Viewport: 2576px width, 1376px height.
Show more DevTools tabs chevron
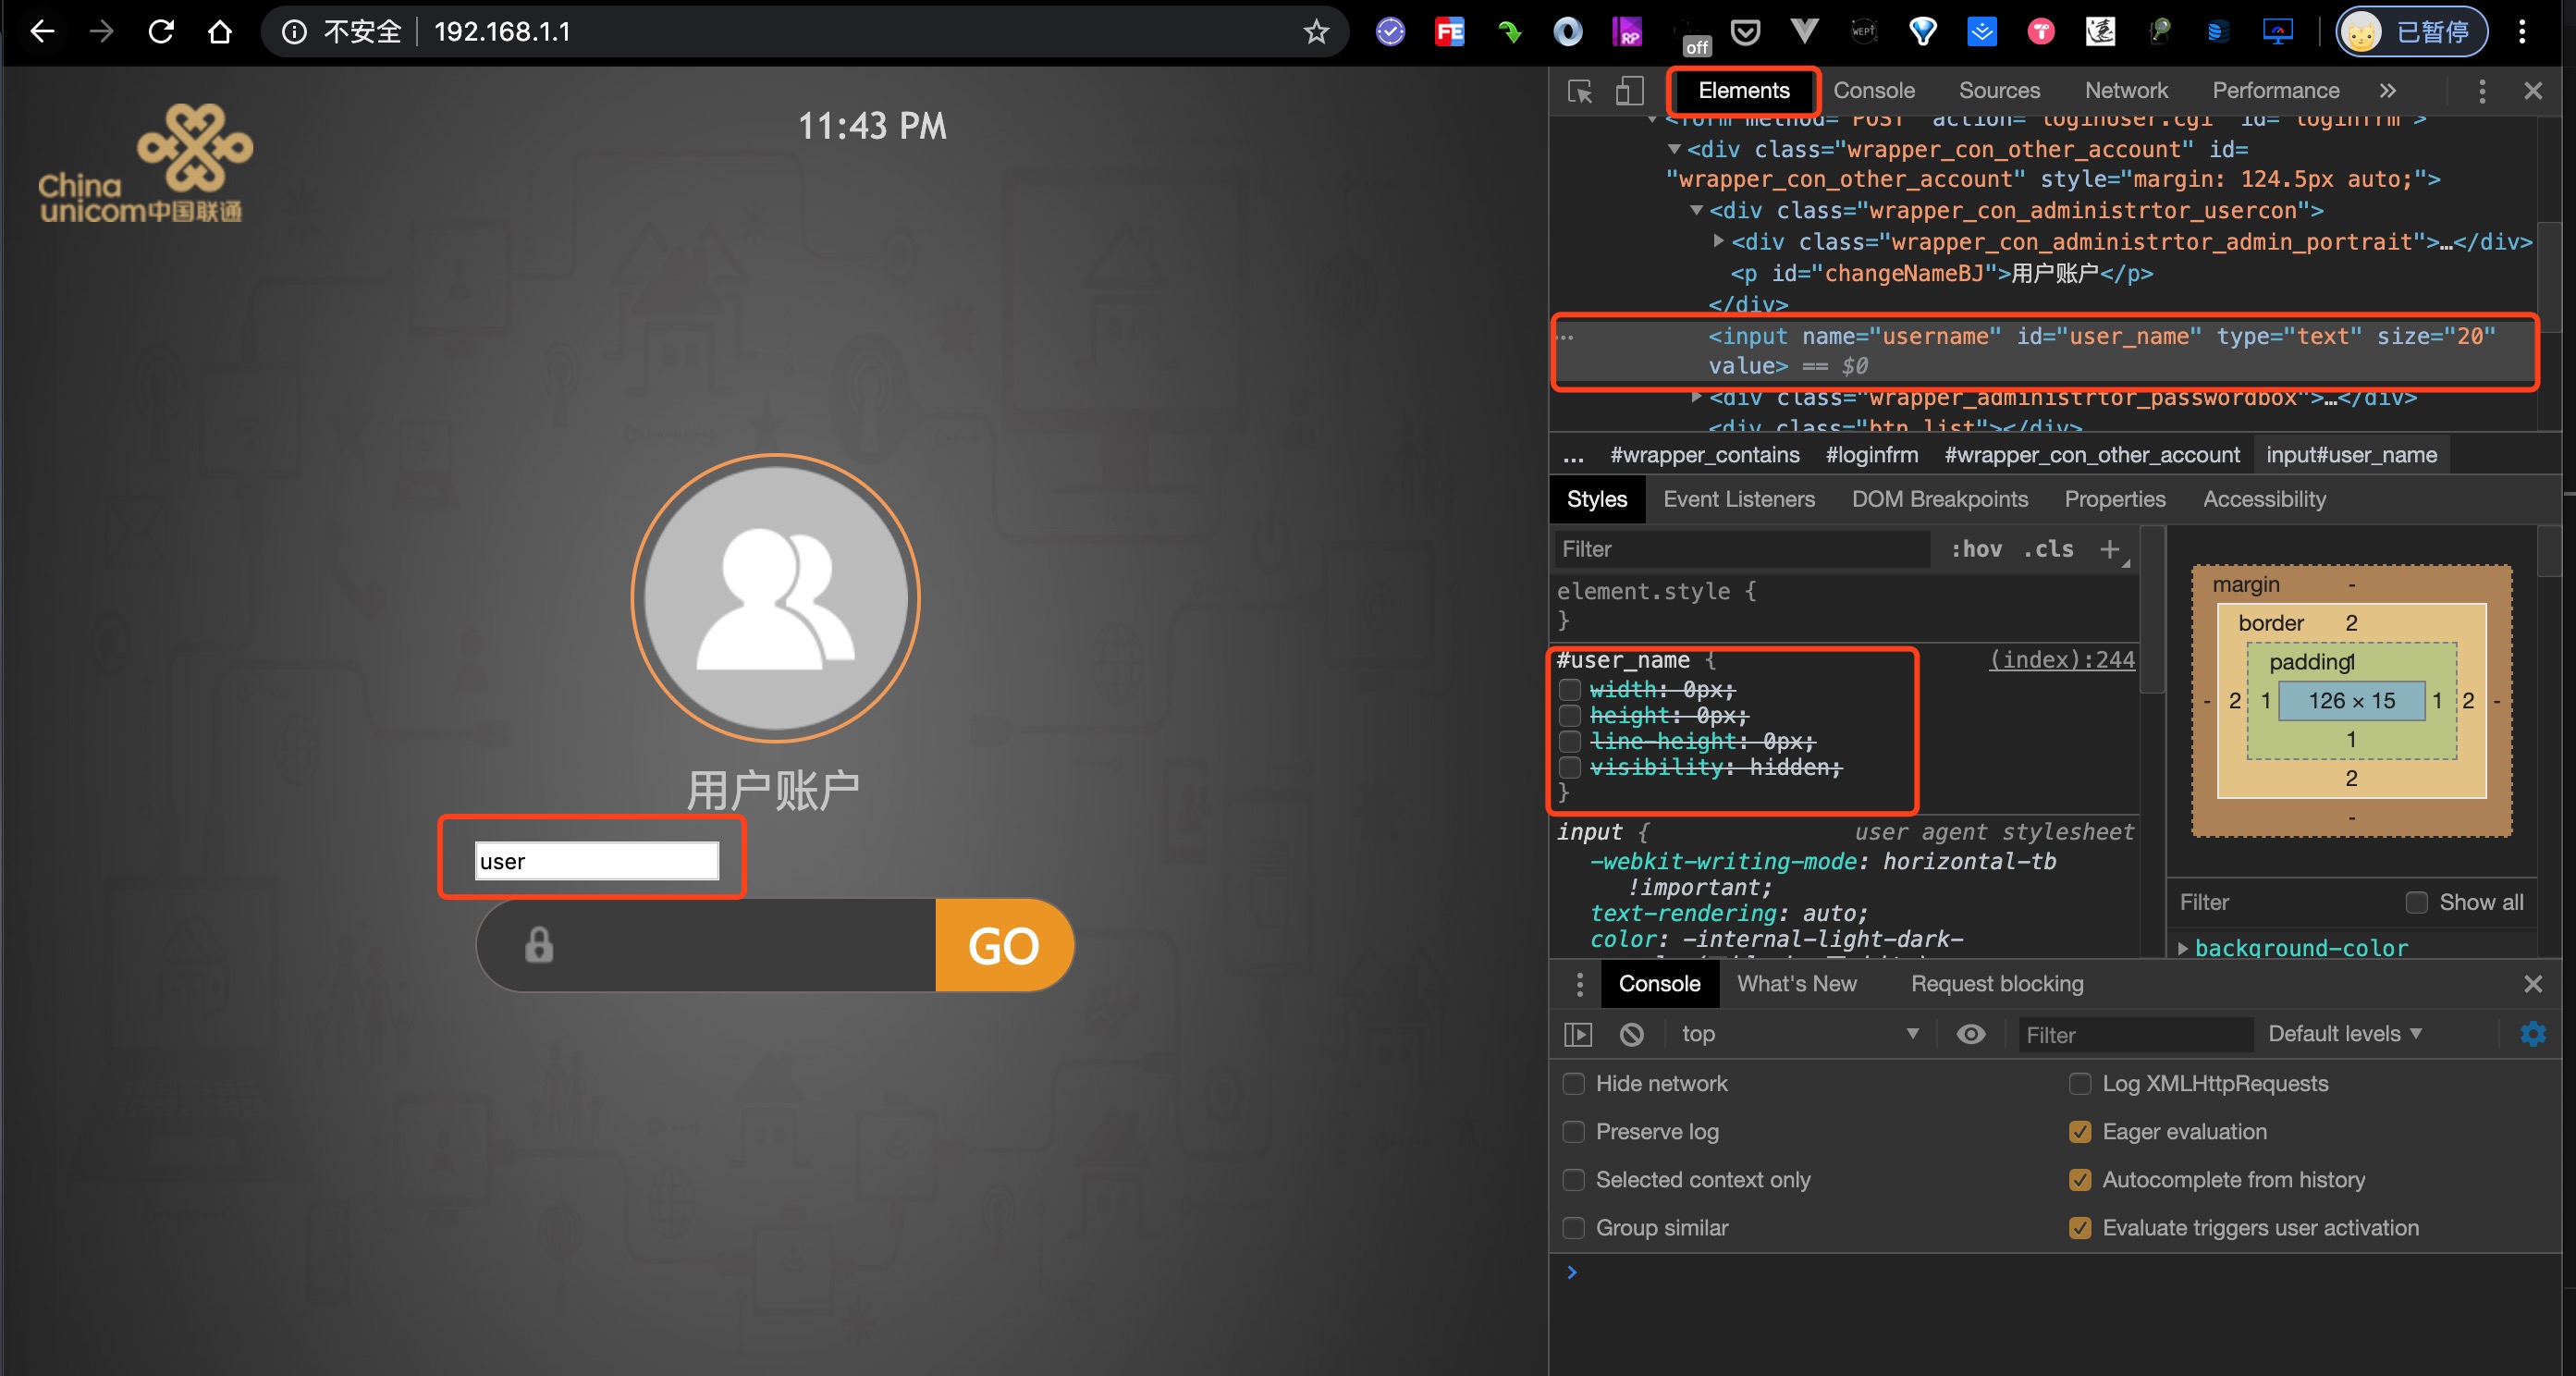pos(2388,91)
